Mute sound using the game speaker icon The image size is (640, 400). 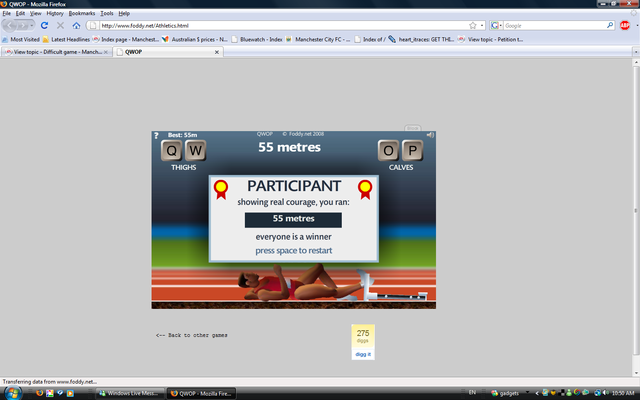(x=430, y=135)
